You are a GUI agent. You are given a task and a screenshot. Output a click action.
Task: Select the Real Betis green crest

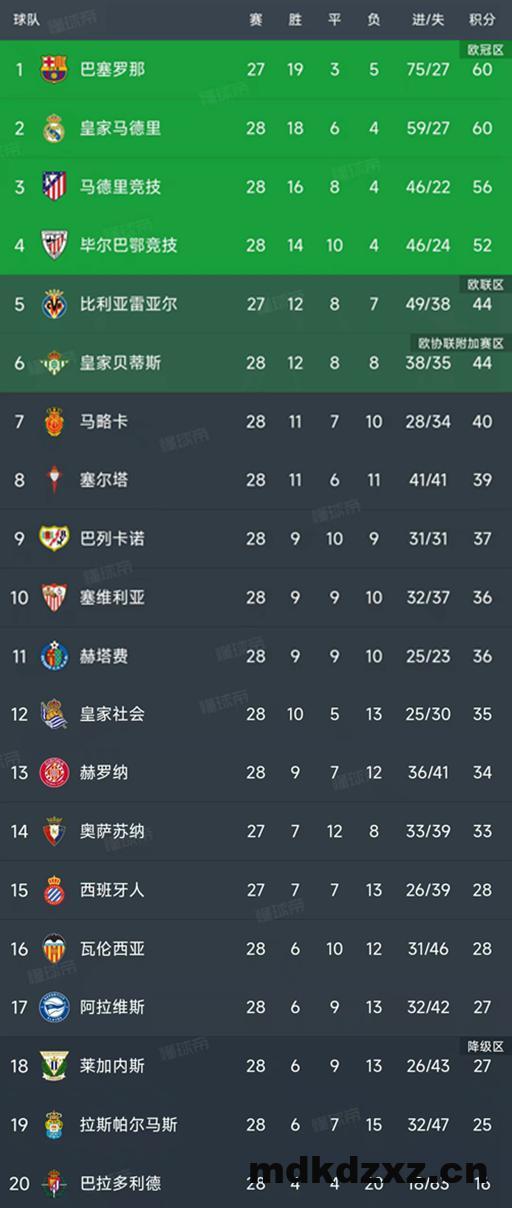pyautogui.click(x=54, y=362)
